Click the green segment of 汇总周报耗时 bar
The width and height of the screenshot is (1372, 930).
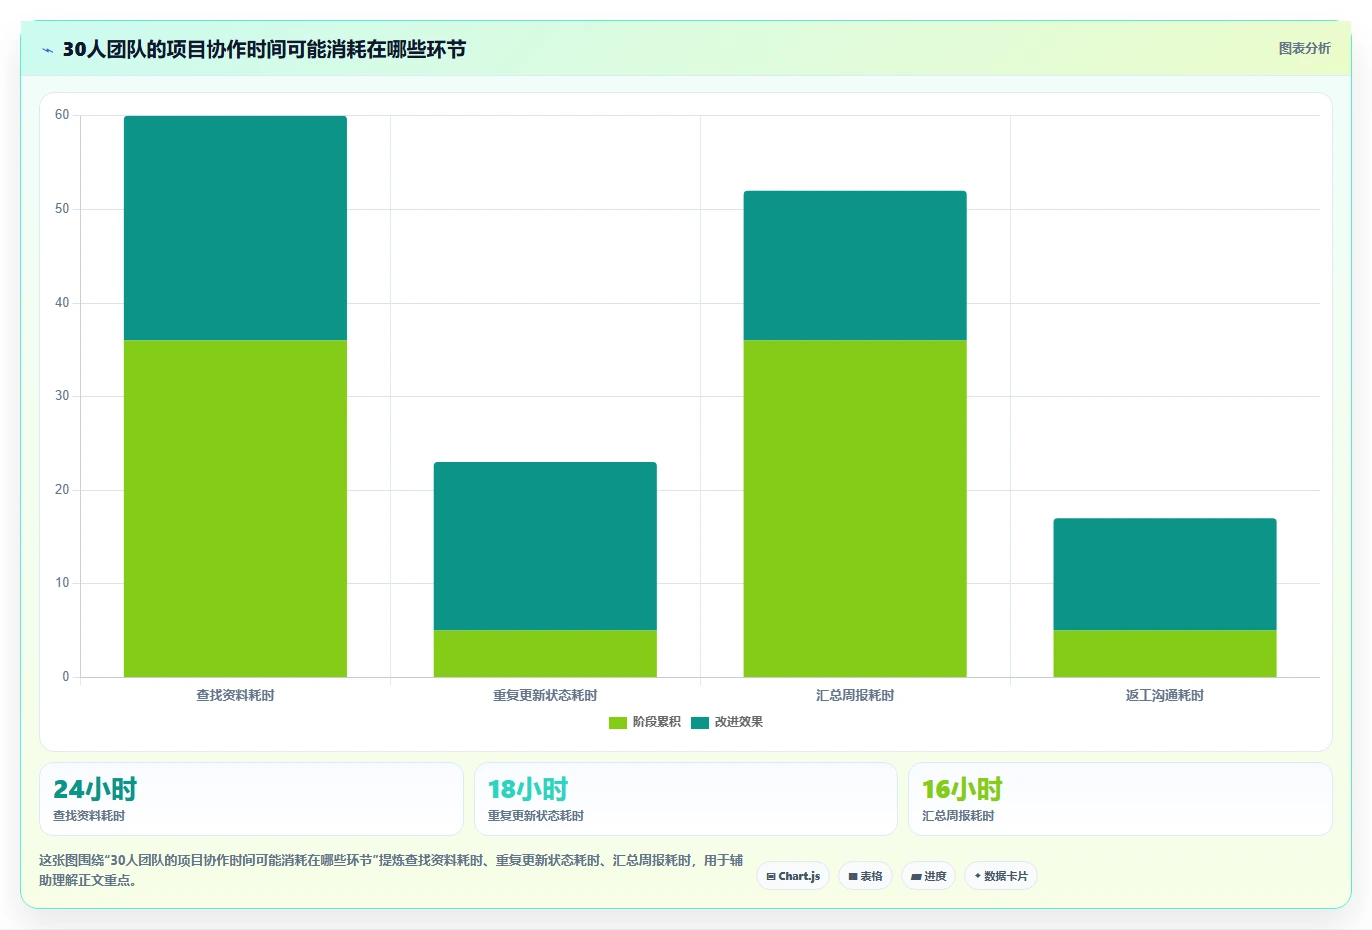click(855, 509)
